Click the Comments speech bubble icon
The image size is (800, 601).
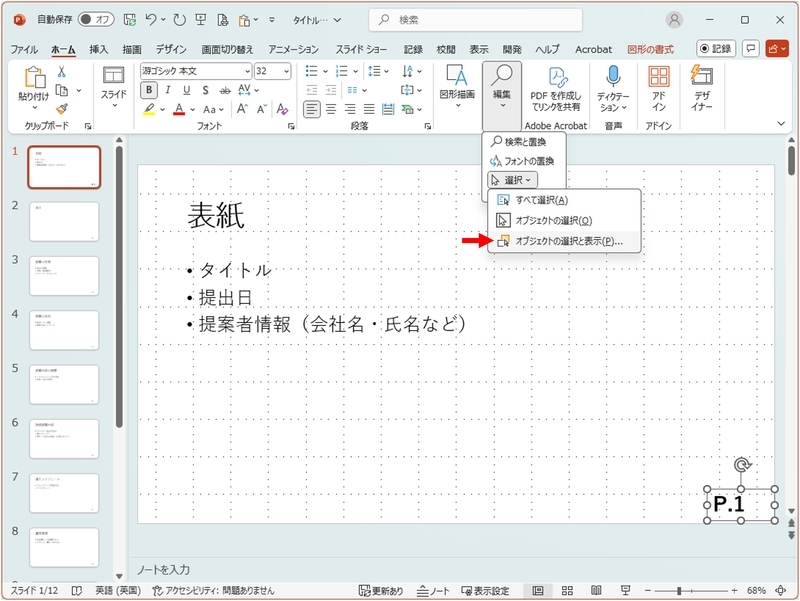point(751,48)
